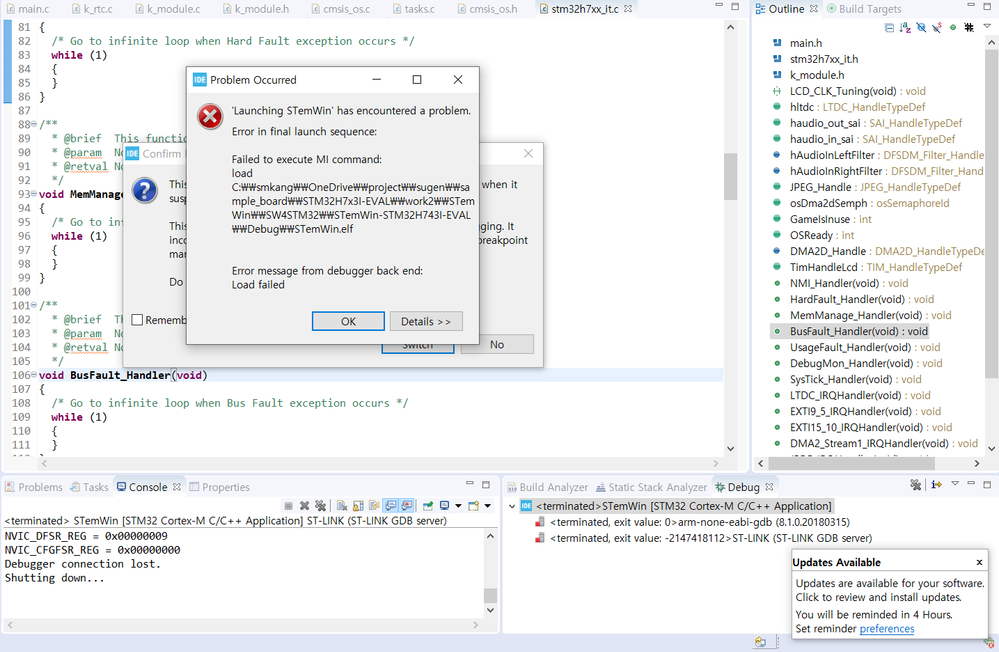Click No in the Confirm dialog
999x652 pixels.
[x=497, y=344]
